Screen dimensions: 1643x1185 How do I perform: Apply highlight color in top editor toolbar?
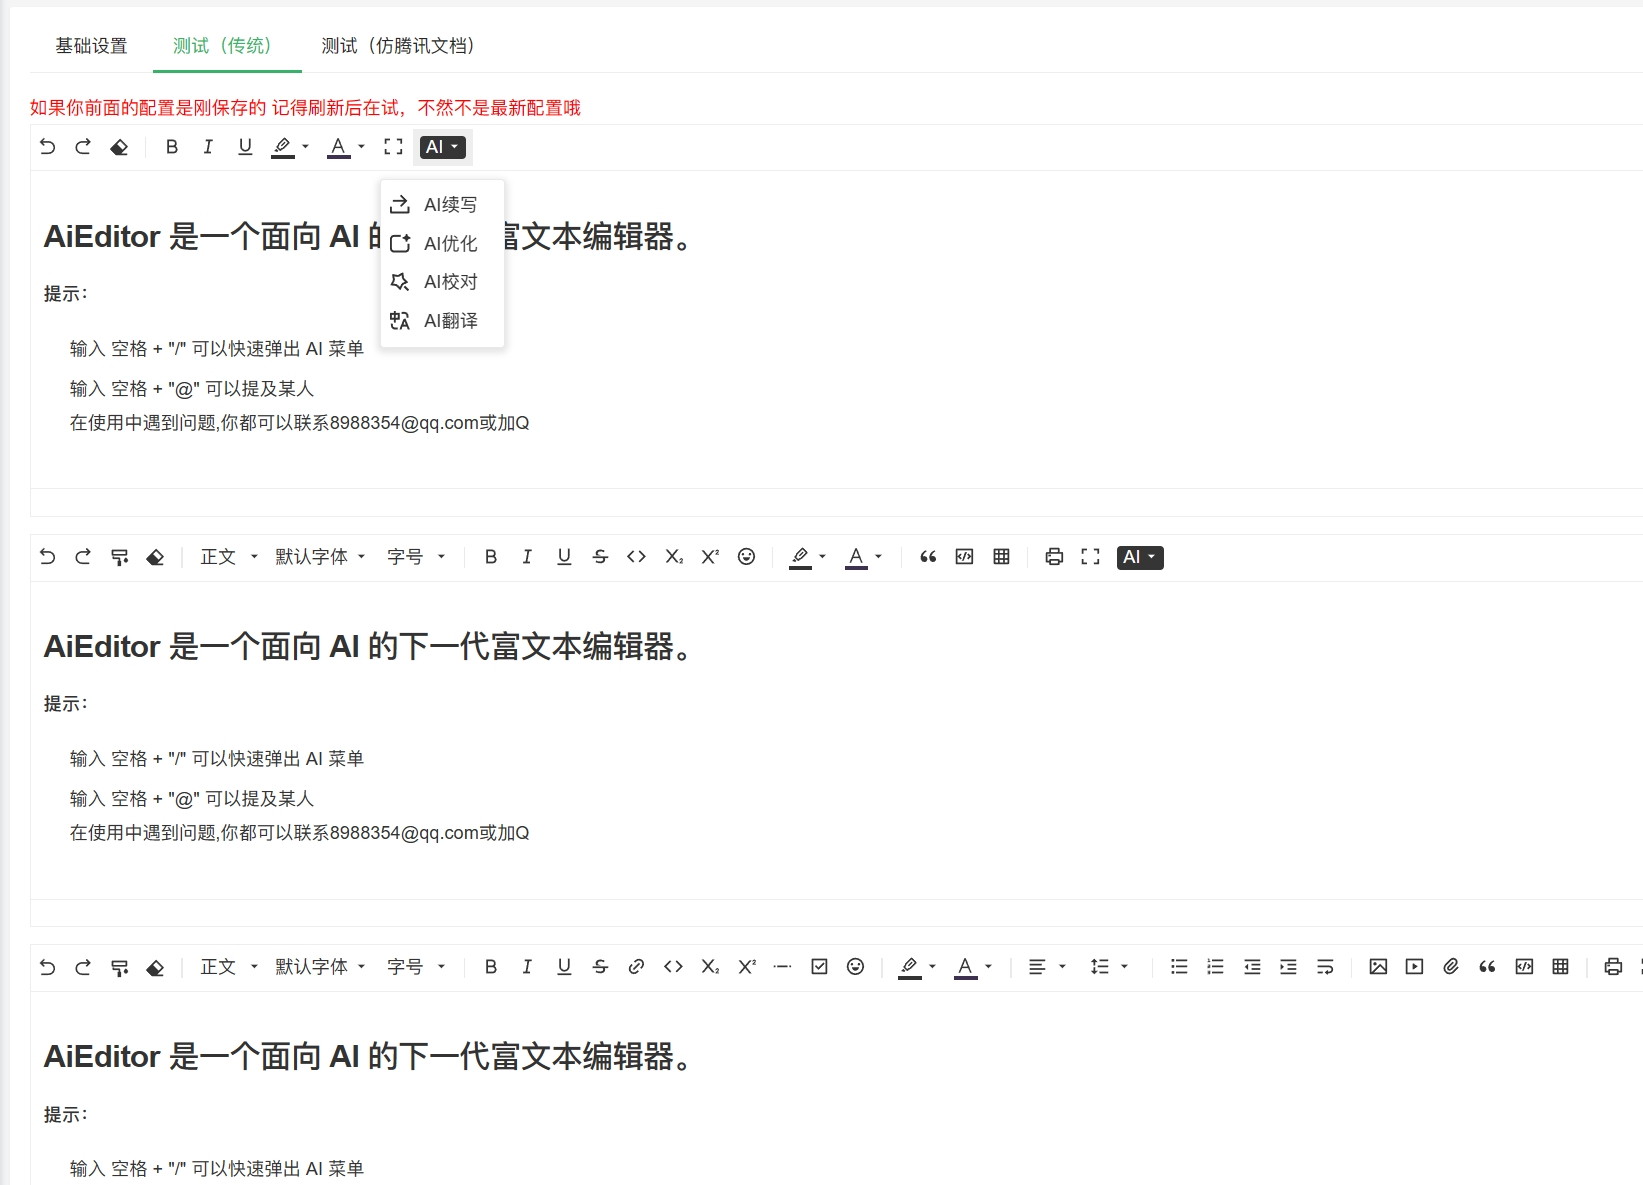(283, 147)
